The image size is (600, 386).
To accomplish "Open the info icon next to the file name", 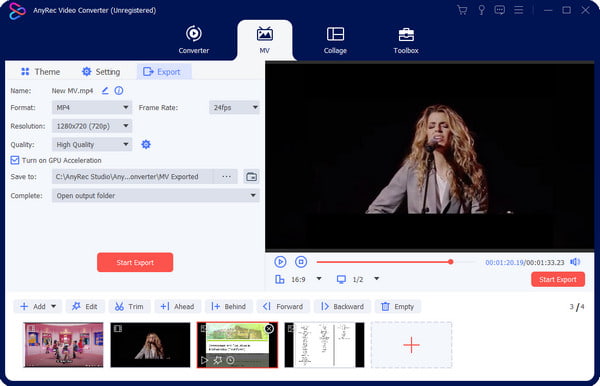I will [x=119, y=91].
